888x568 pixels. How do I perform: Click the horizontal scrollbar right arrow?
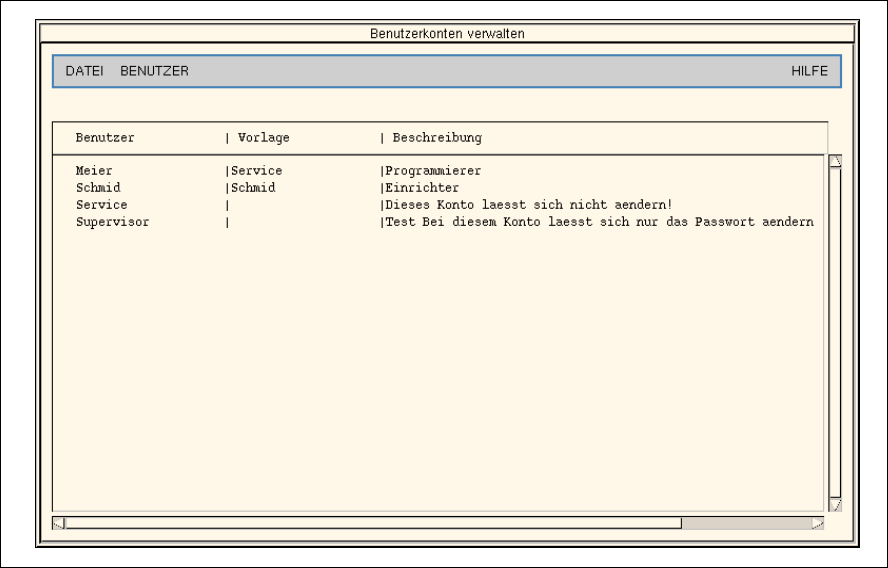pyautogui.click(x=818, y=522)
